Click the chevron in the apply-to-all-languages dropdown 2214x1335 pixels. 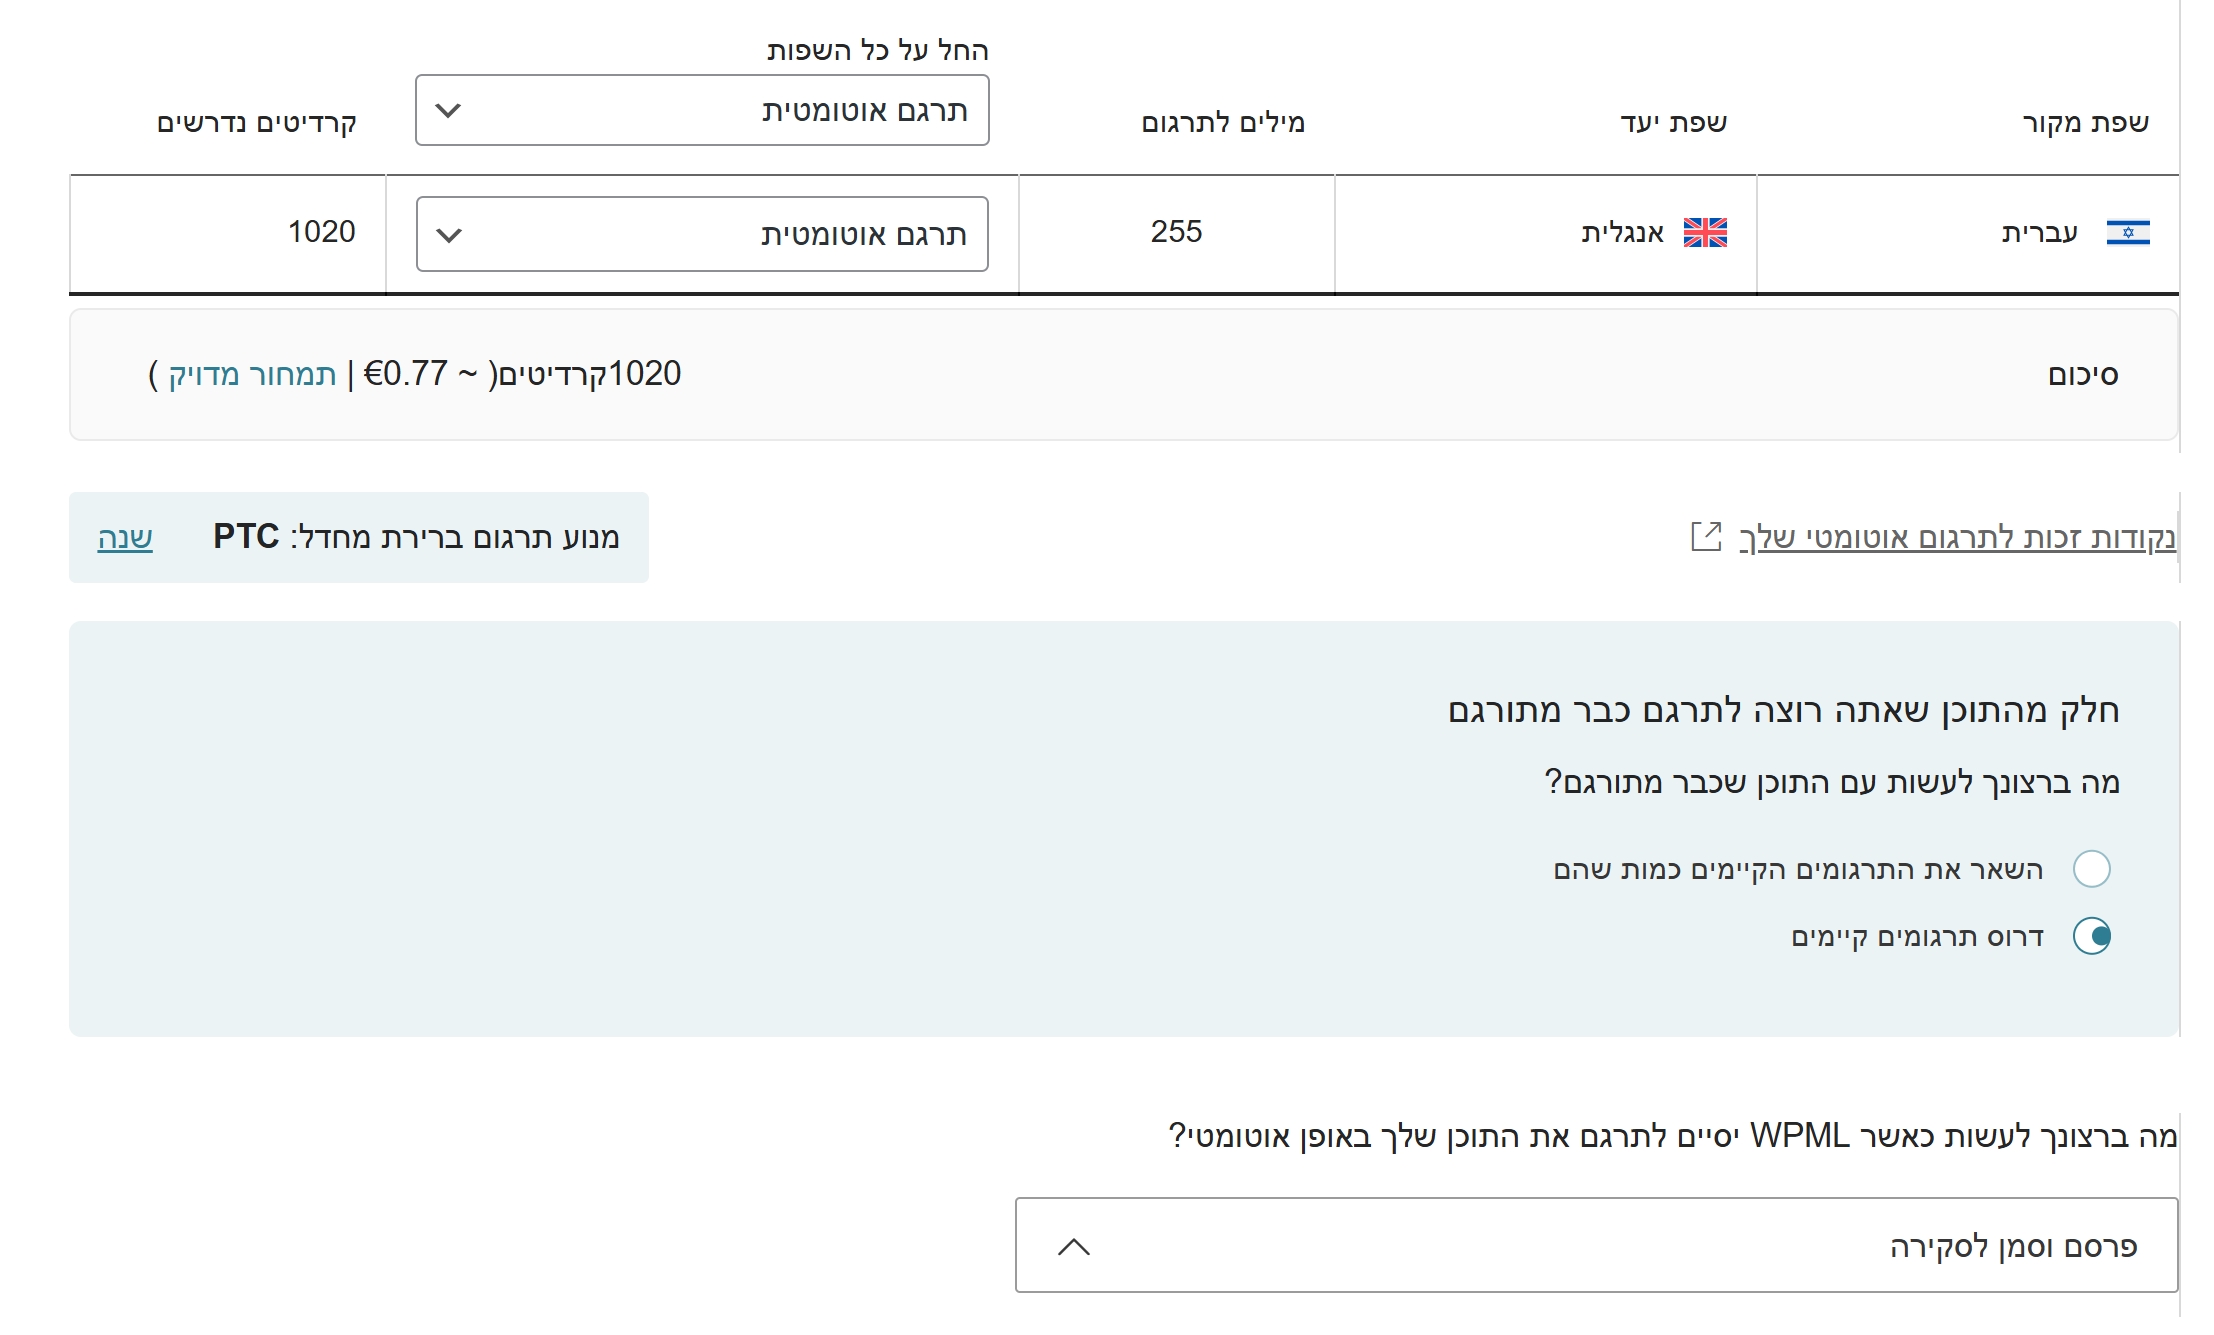[449, 110]
